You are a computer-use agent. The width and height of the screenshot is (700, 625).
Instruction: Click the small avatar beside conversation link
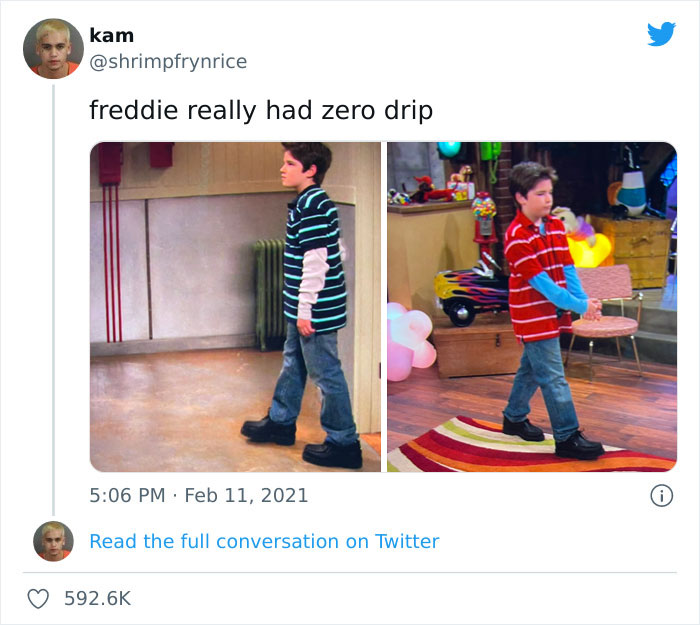(x=53, y=541)
